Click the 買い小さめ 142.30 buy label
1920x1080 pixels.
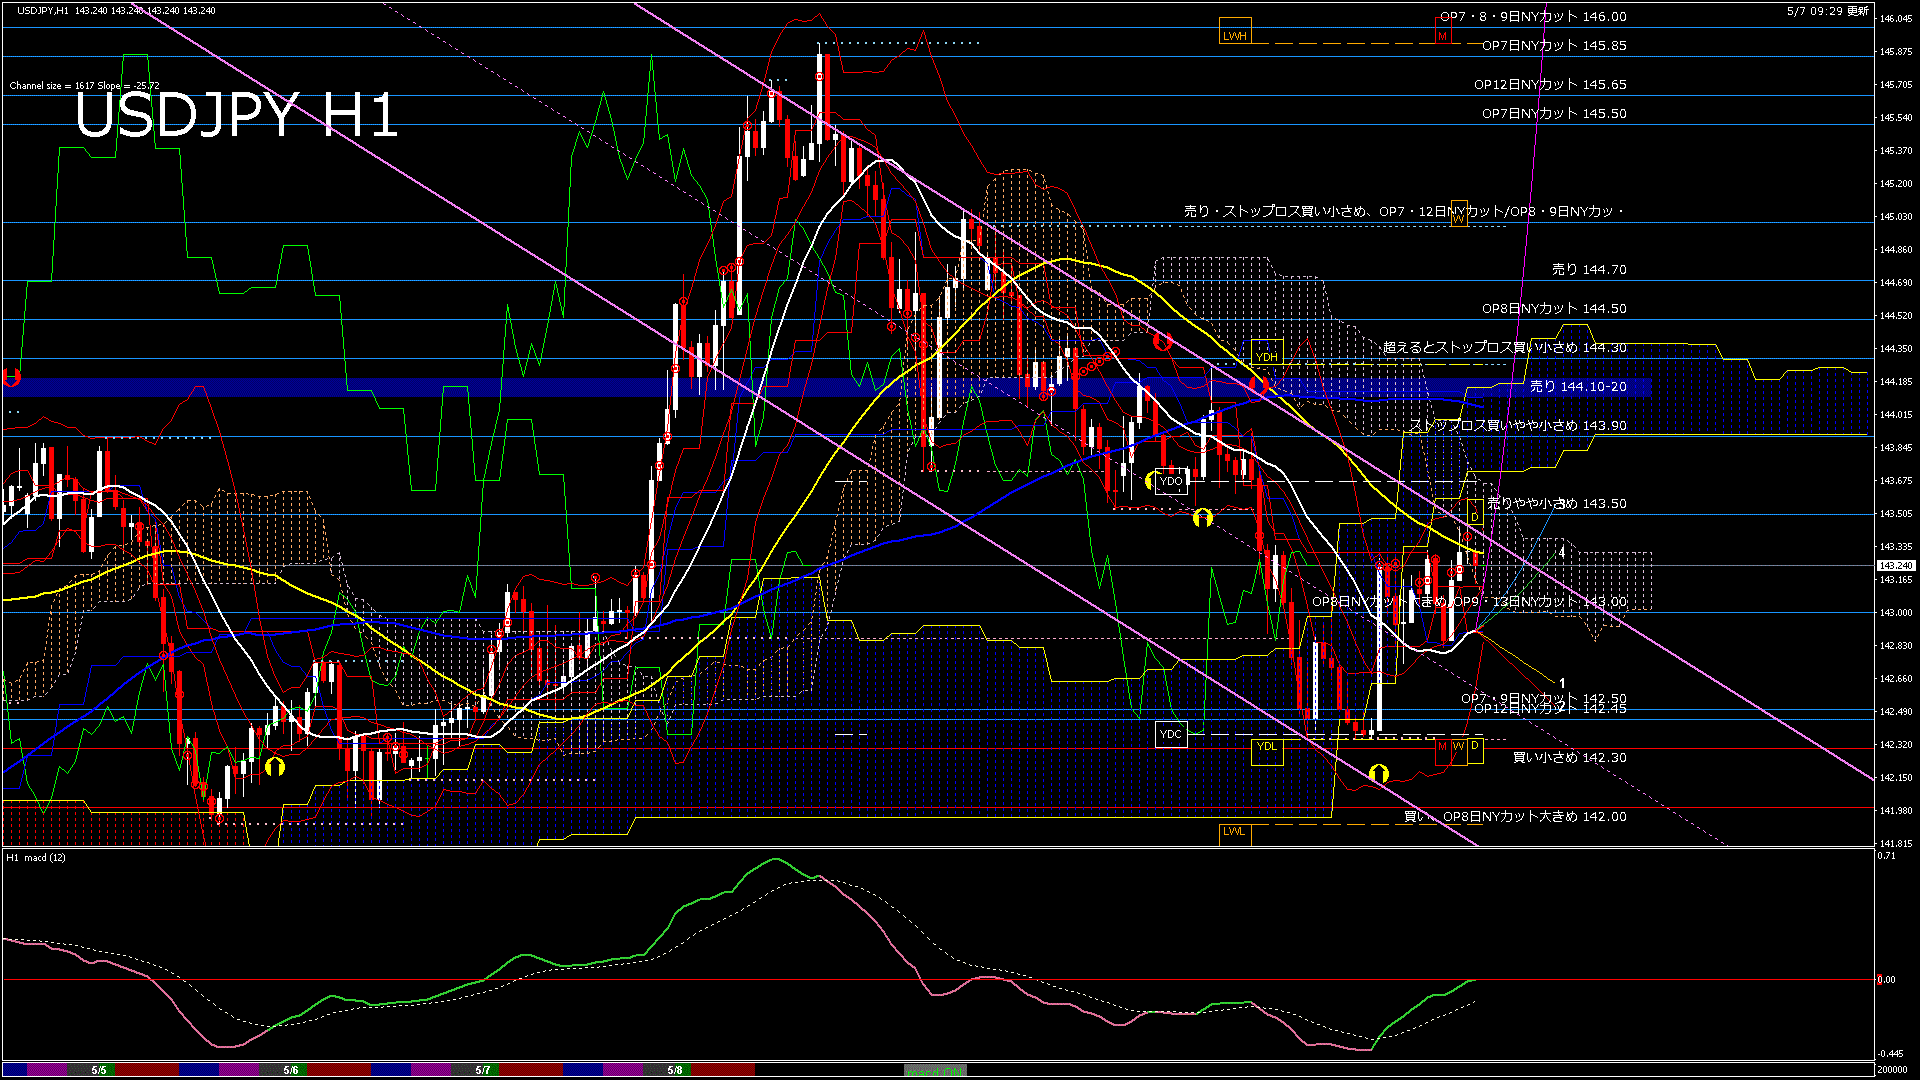tap(1569, 758)
